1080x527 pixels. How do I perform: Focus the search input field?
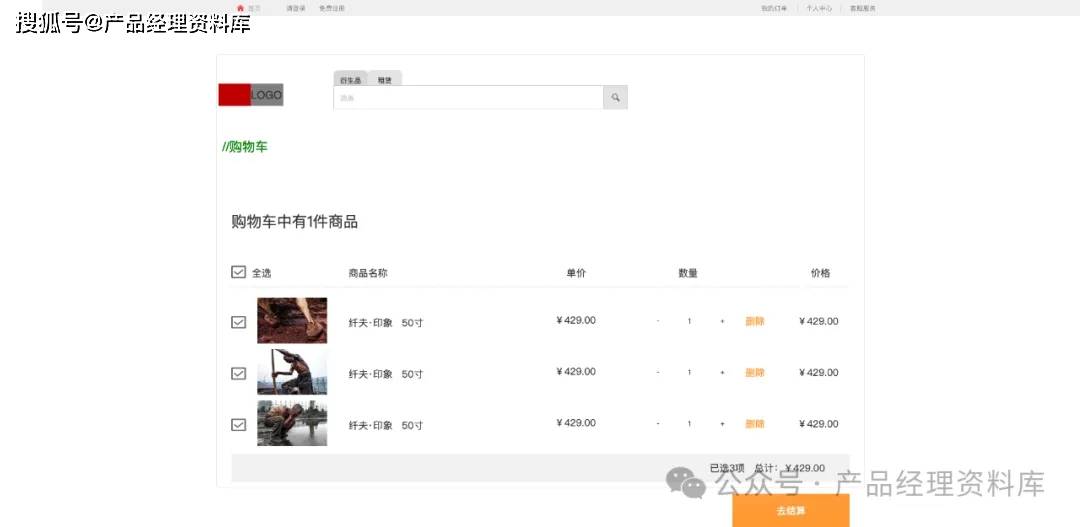pyautogui.click(x=468, y=98)
